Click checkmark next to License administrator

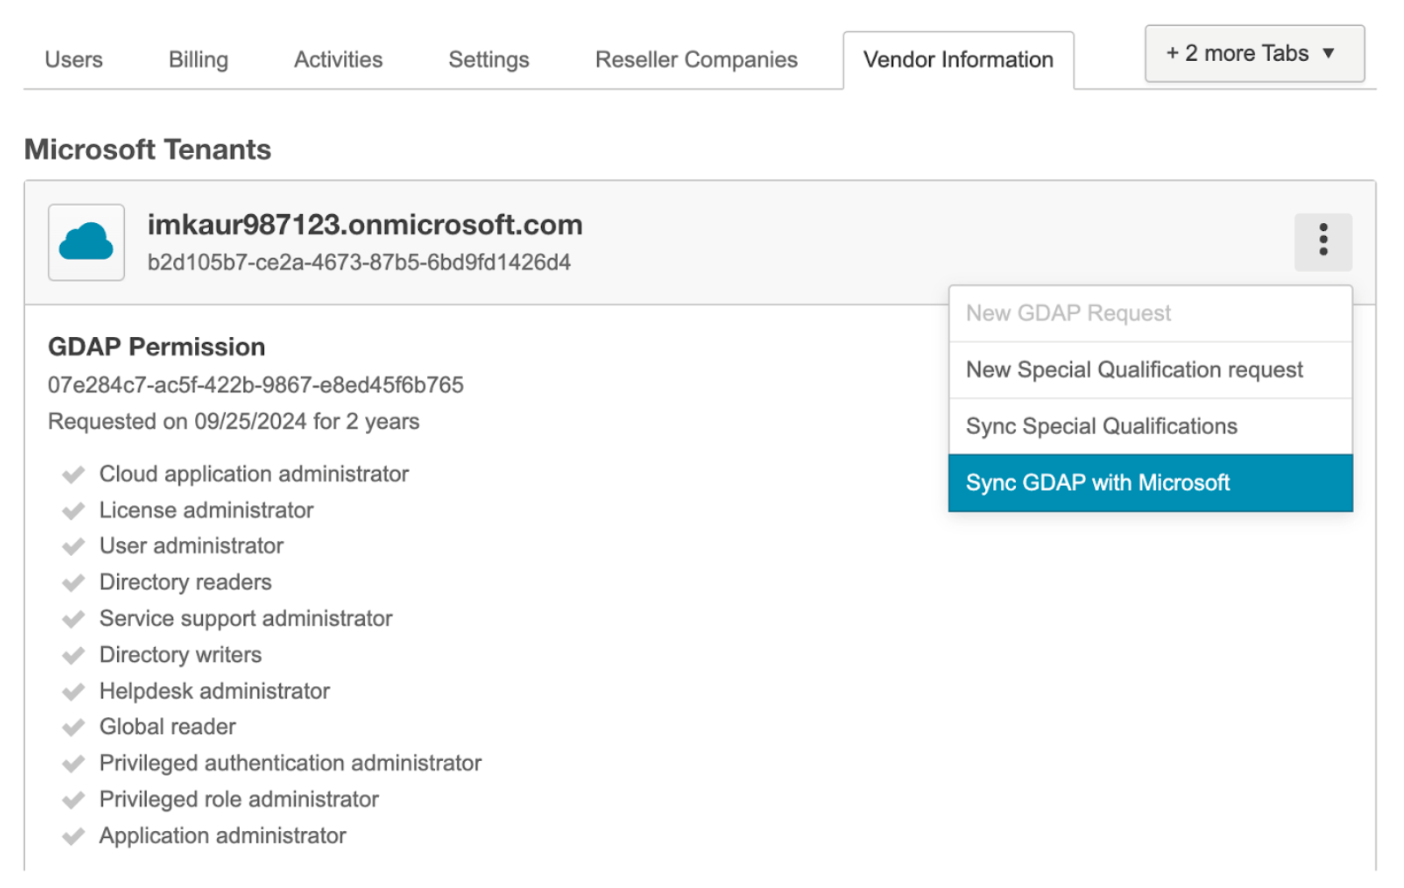pyautogui.click(x=73, y=511)
